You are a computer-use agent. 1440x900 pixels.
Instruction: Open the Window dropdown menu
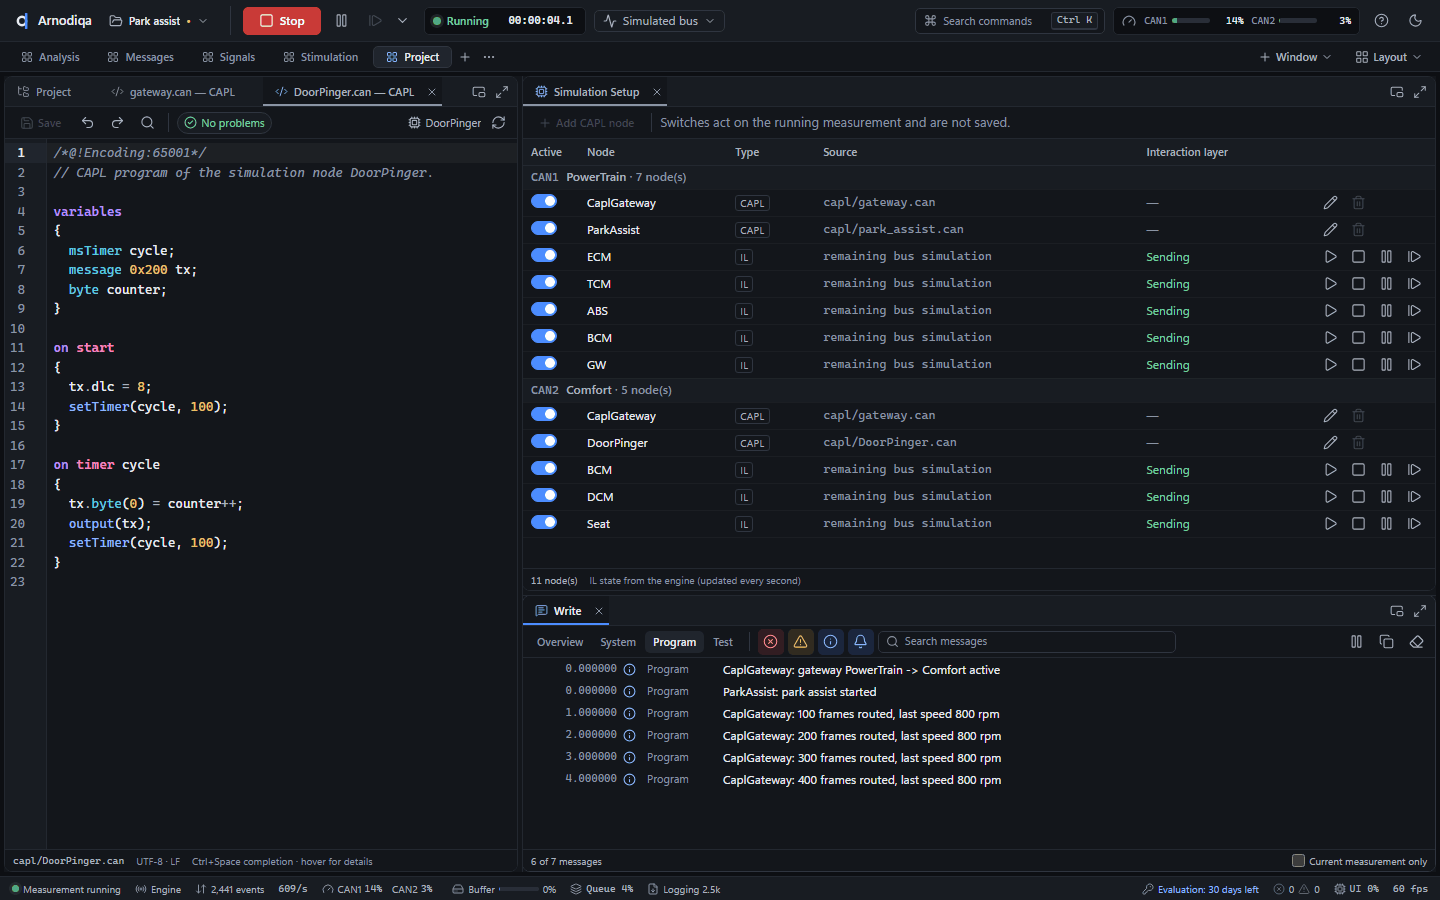pos(1295,57)
